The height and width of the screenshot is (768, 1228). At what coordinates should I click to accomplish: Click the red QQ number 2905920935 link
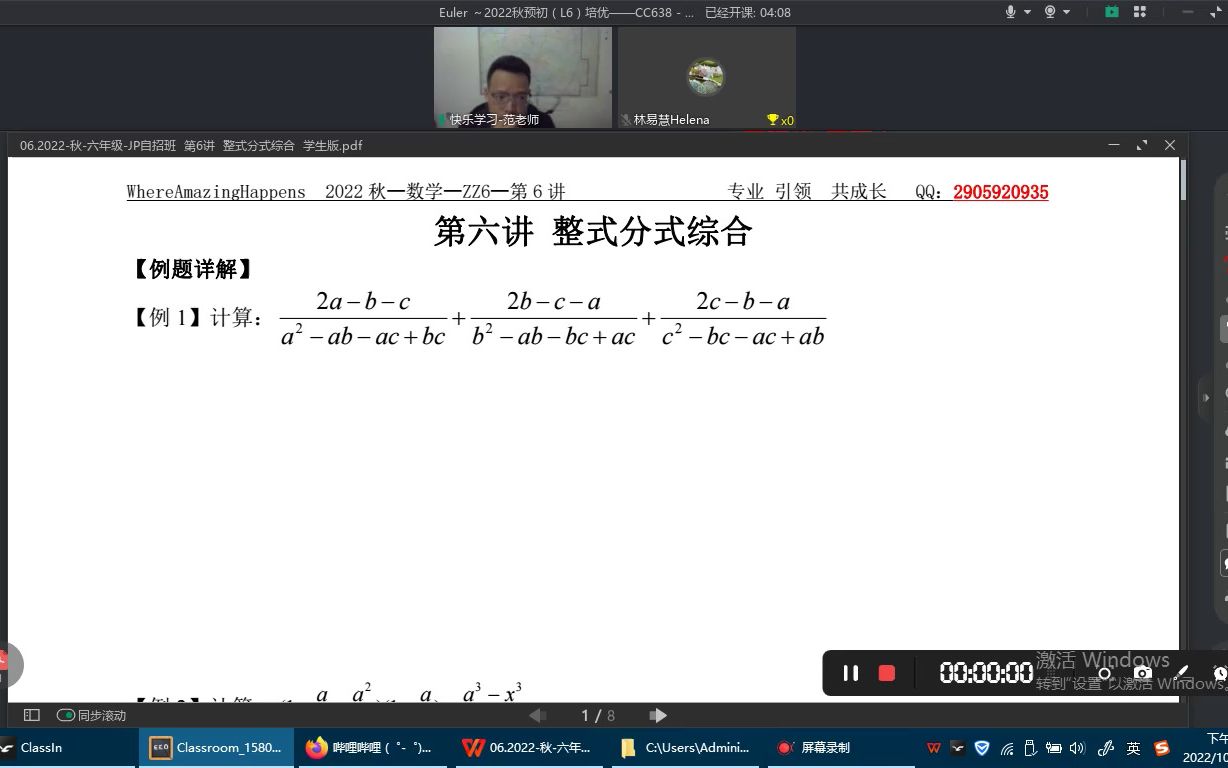coord(1000,192)
